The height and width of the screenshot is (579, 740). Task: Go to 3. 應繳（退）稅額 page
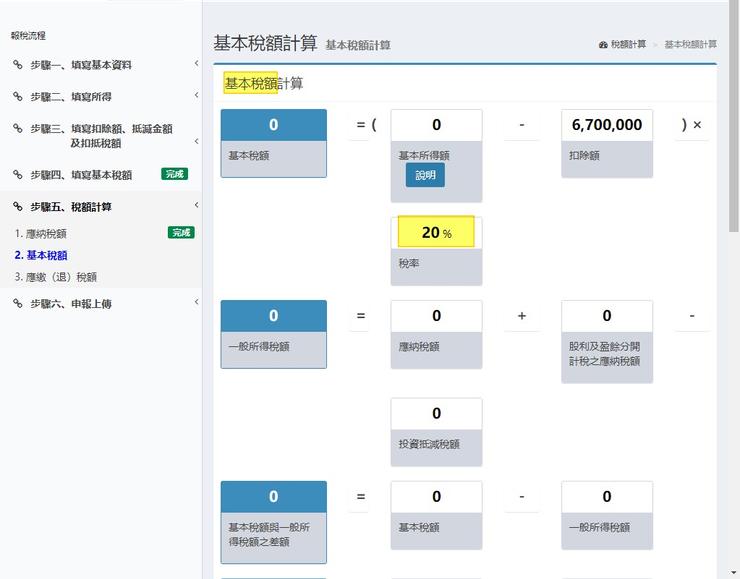click(56, 277)
